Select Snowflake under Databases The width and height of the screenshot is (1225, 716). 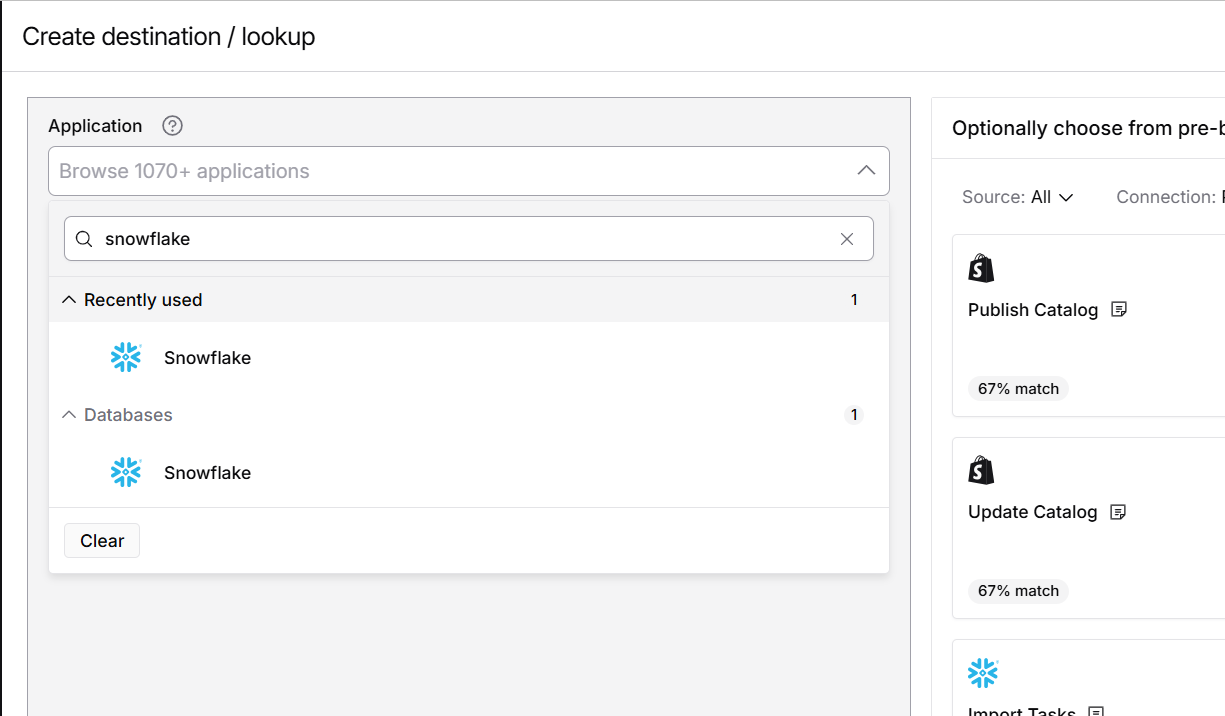(207, 473)
